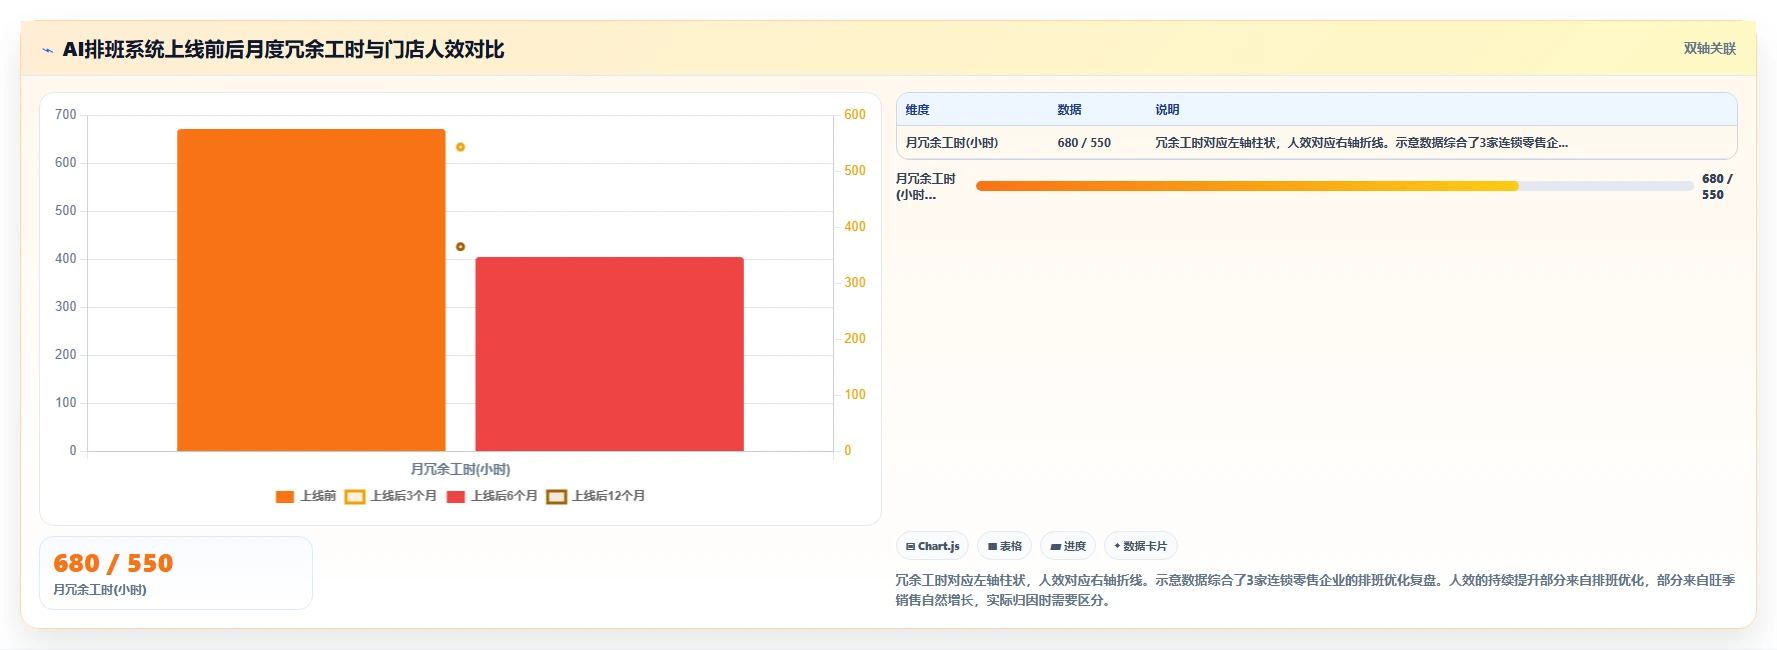Toggle the 上线后6个月 legend series
Viewport: 1777px width, 650px height.
492,496
